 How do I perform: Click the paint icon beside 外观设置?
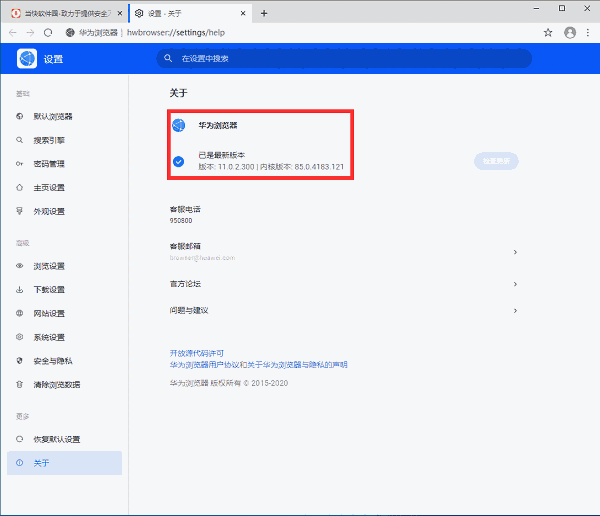coord(20,211)
